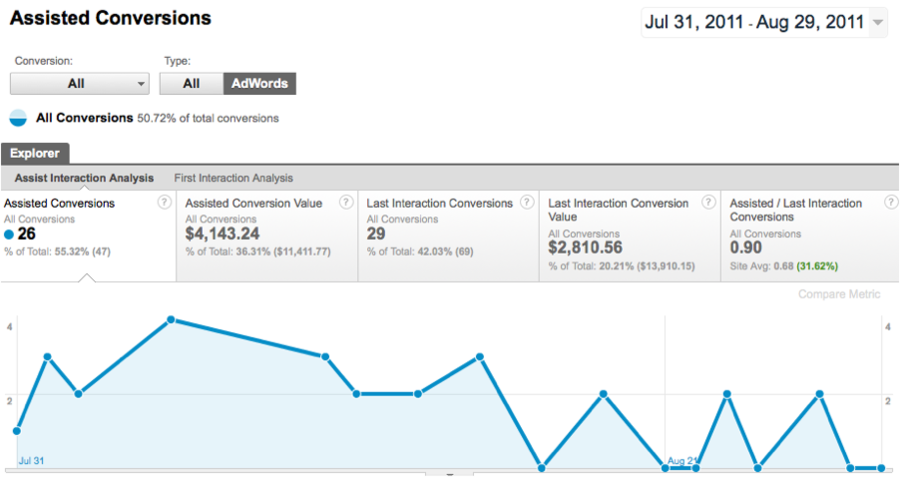Select the AdWords type toggle button
900x477 pixels.
[259, 84]
